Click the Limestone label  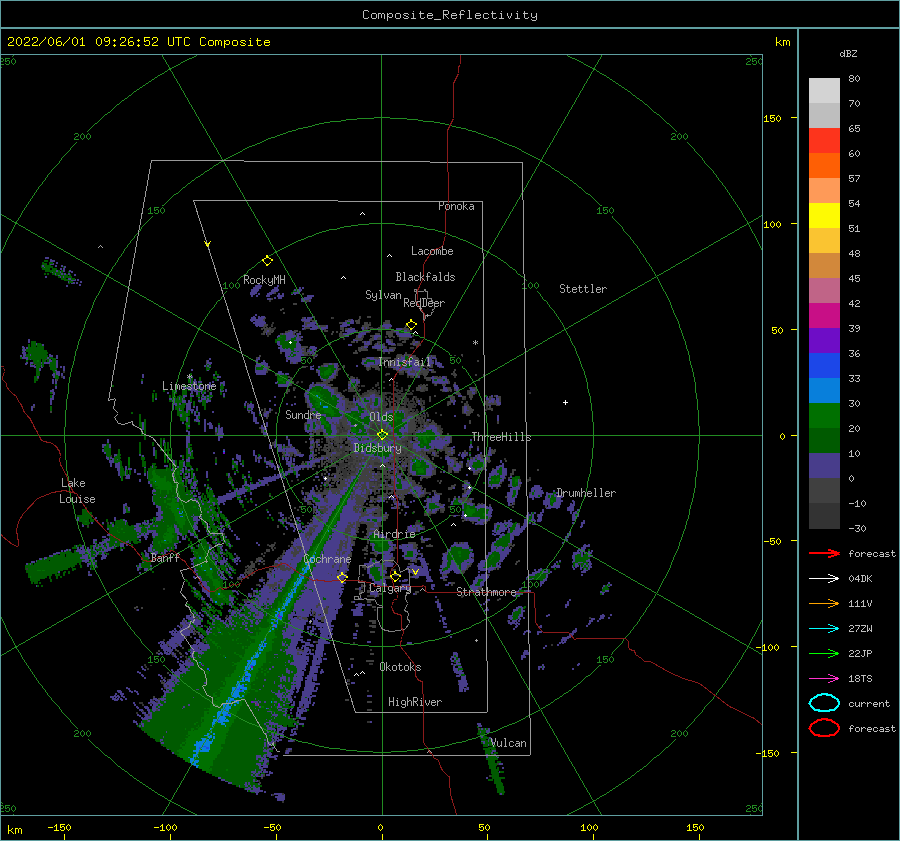pyautogui.click(x=189, y=386)
